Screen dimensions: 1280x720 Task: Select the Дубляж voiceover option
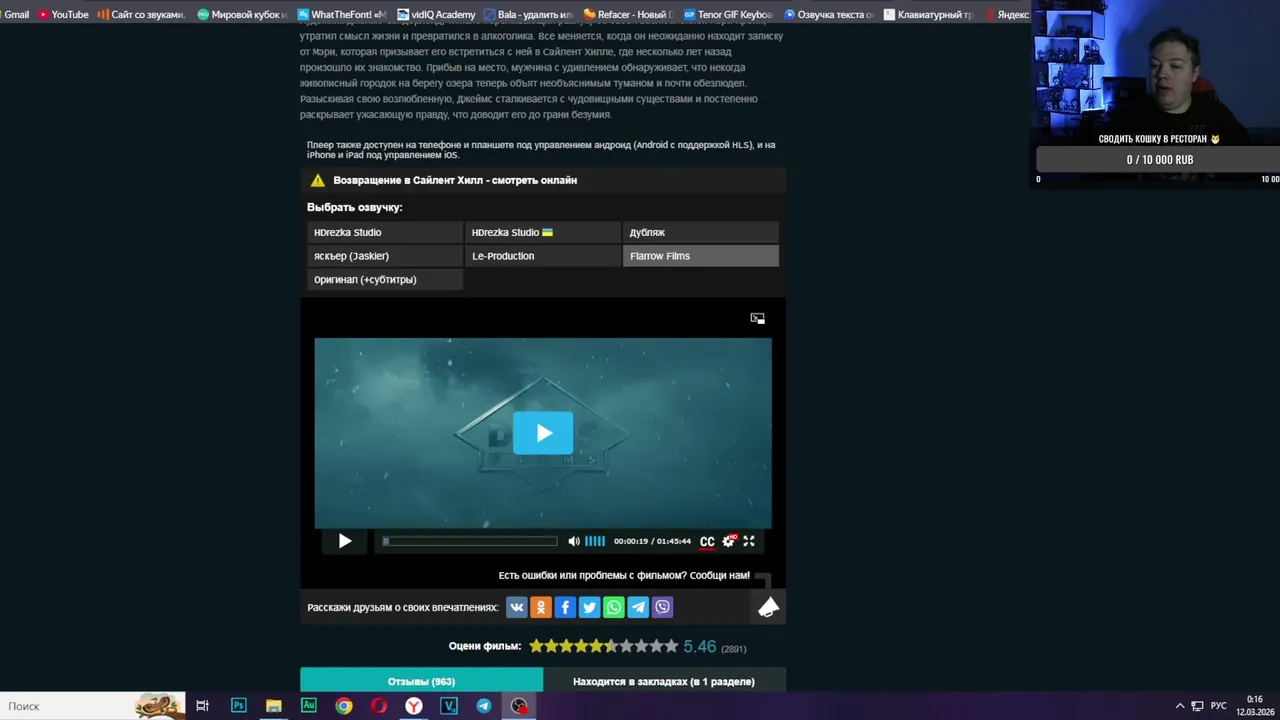pyautogui.click(x=700, y=232)
